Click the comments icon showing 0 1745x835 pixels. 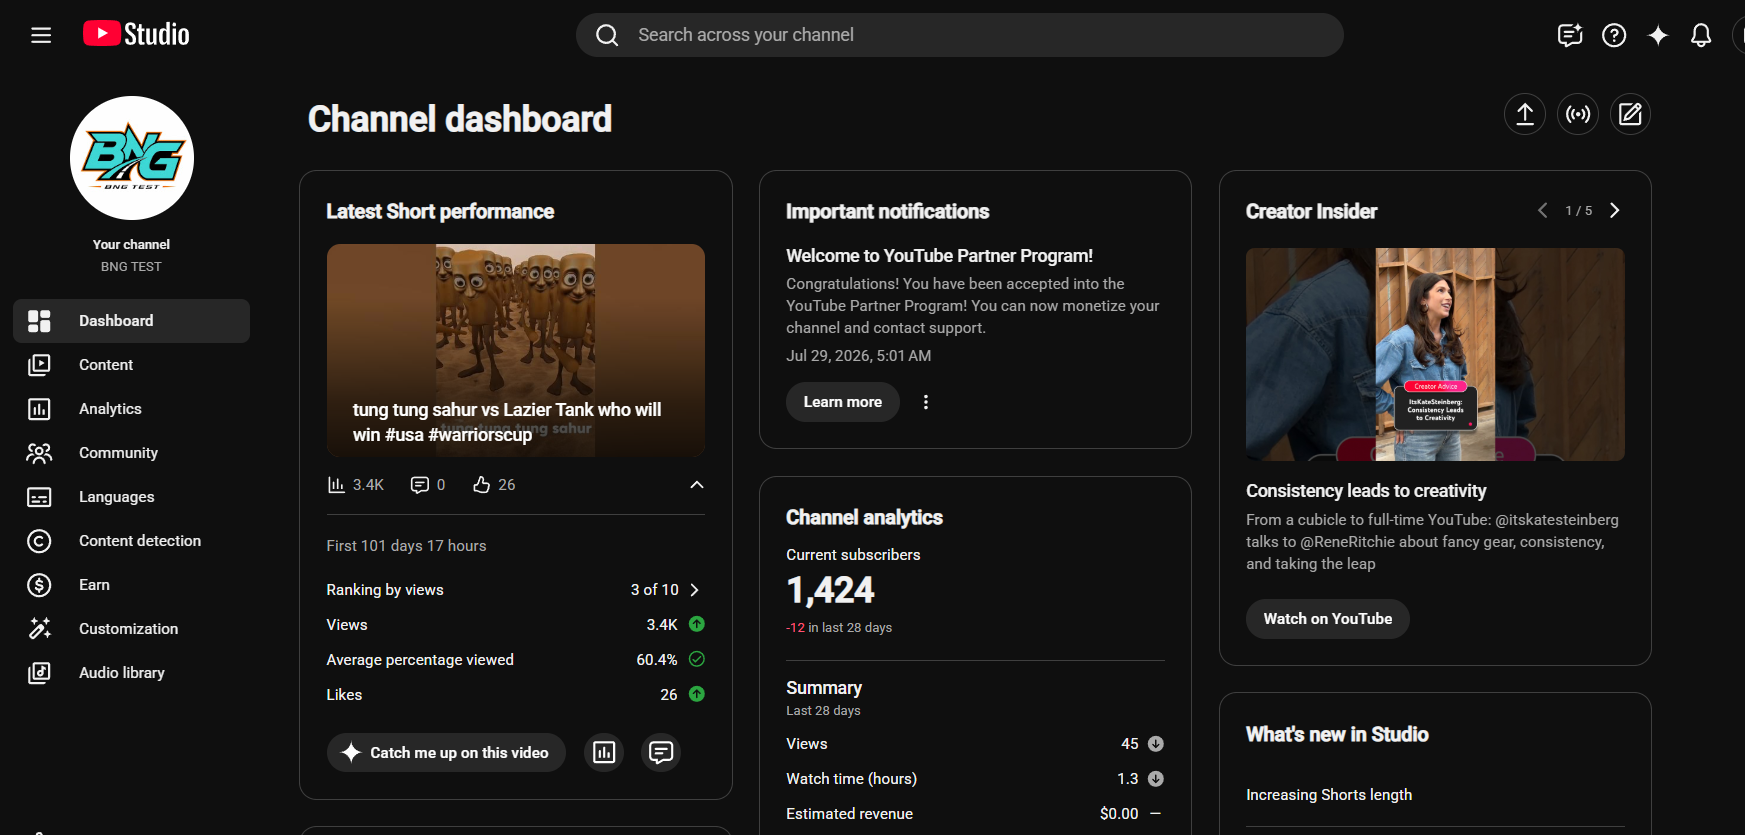[x=420, y=485]
